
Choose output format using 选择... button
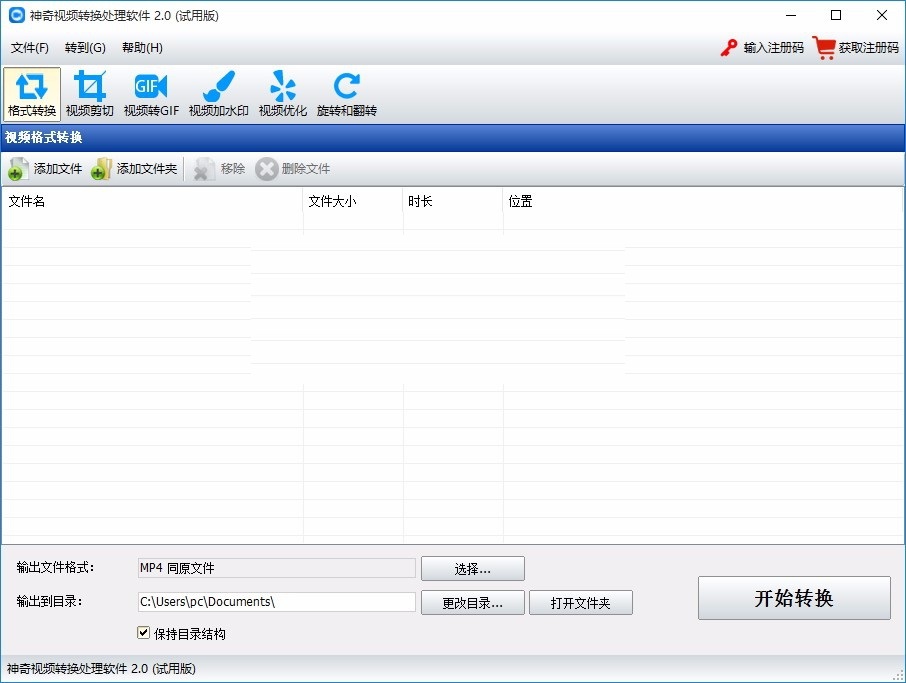point(472,568)
